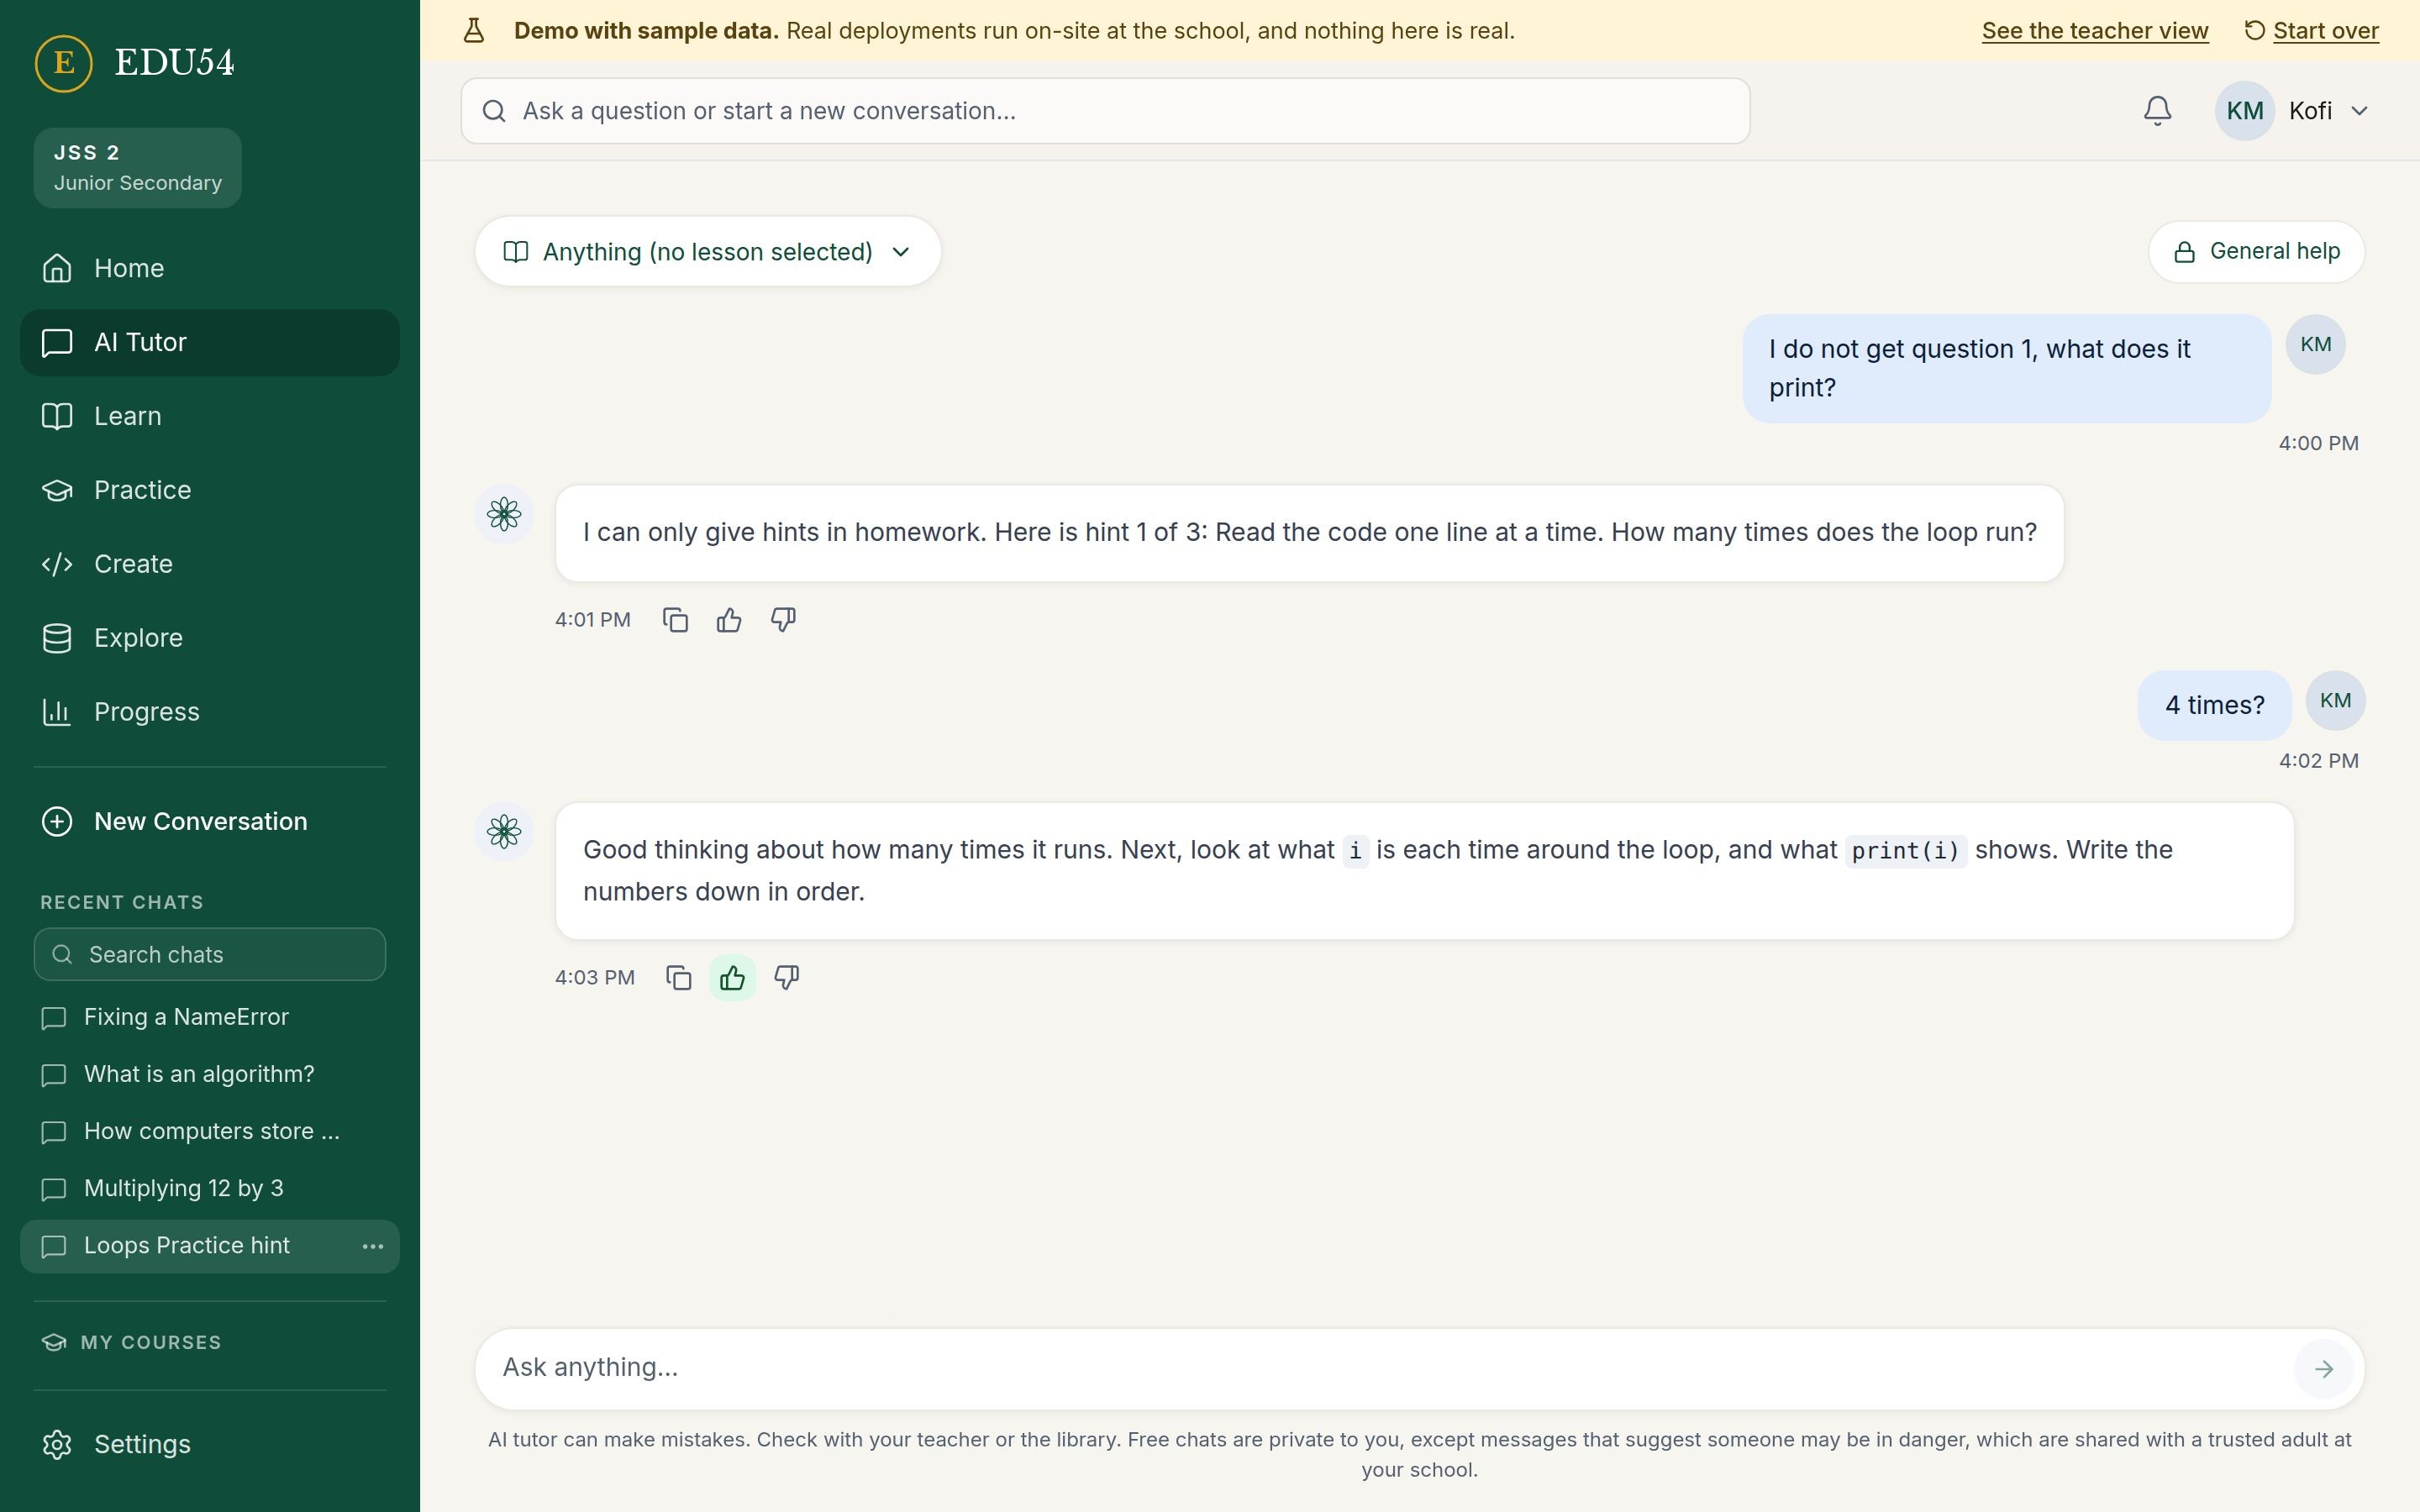Click the flask demo icon in banner

pyautogui.click(x=474, y=31)
